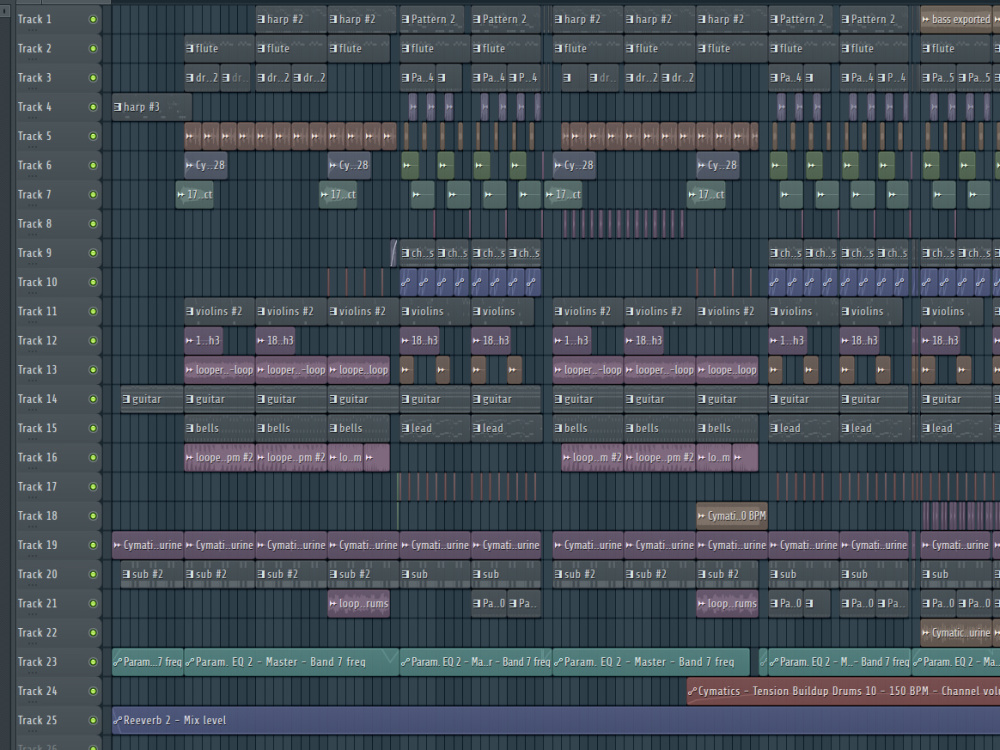
Task: Select the 'bass exported' clip on Track 1
Action: pos(956,19)
